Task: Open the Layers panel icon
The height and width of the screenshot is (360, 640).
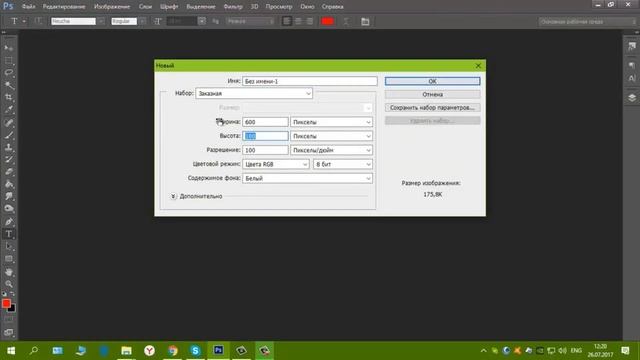Action: [632, 98]
